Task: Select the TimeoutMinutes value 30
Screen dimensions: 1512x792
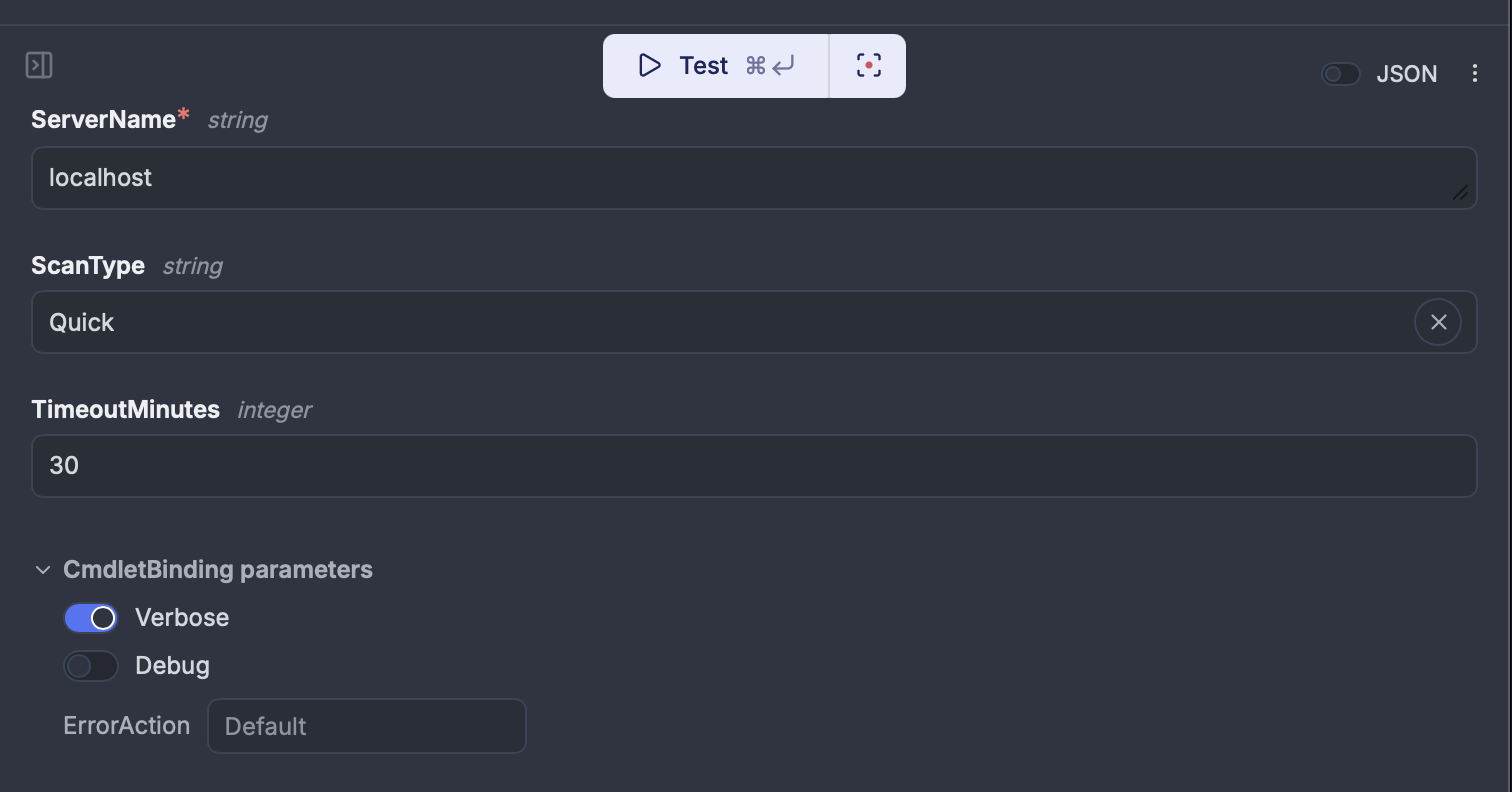Action: (64, 466)
